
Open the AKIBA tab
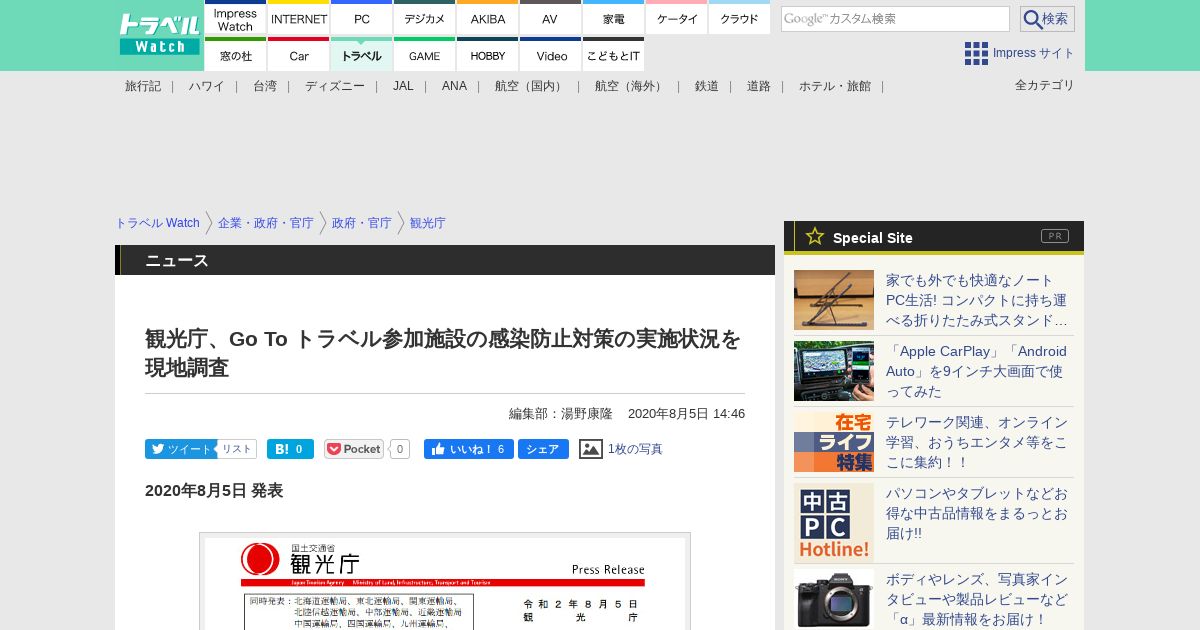(488, 18)
